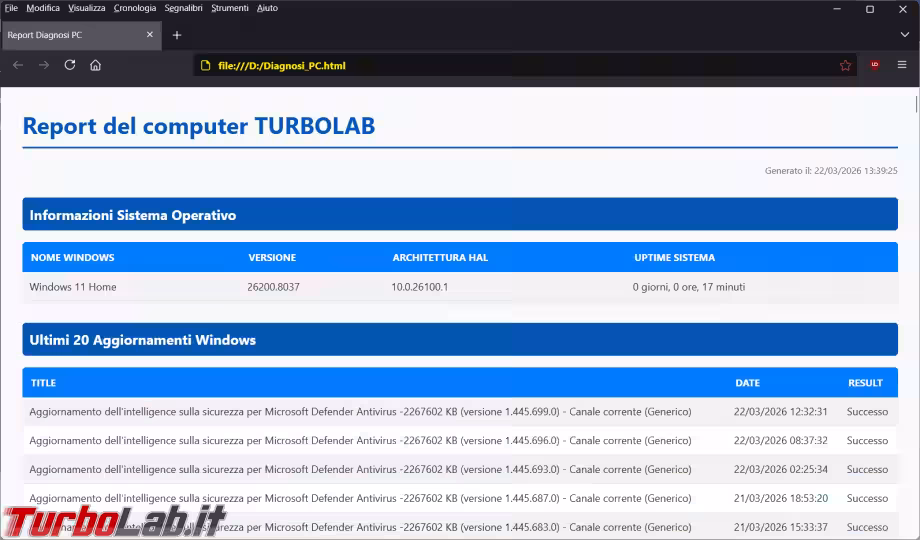This screenshot has height=540, width=920.
Task: Open the hamburger application menu
Action: coord(902,65)
